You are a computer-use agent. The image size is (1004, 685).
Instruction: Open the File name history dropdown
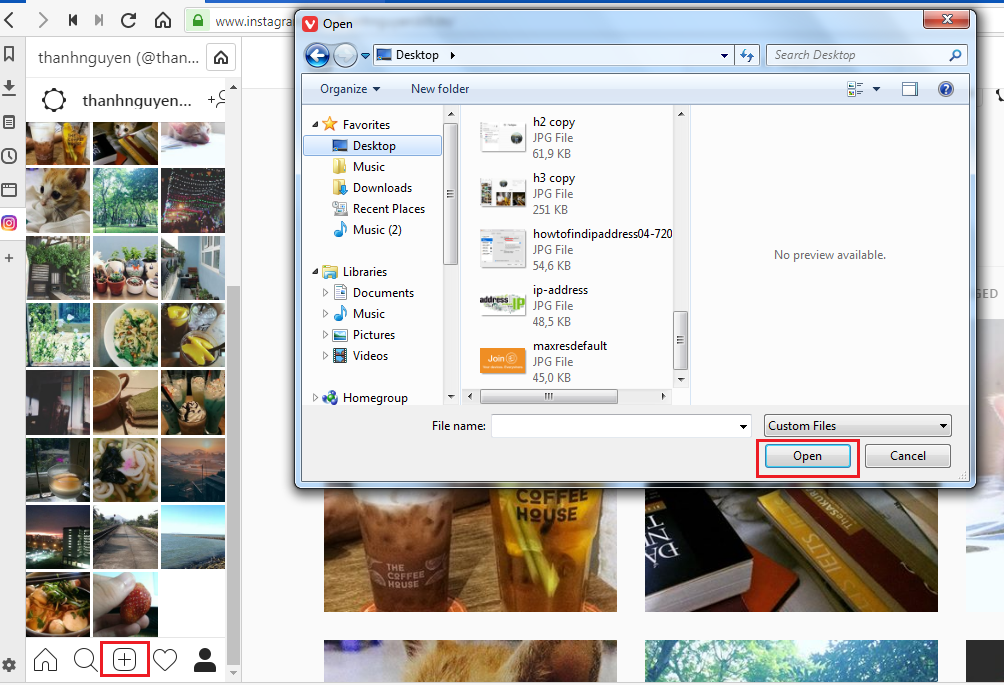point(743,426)
